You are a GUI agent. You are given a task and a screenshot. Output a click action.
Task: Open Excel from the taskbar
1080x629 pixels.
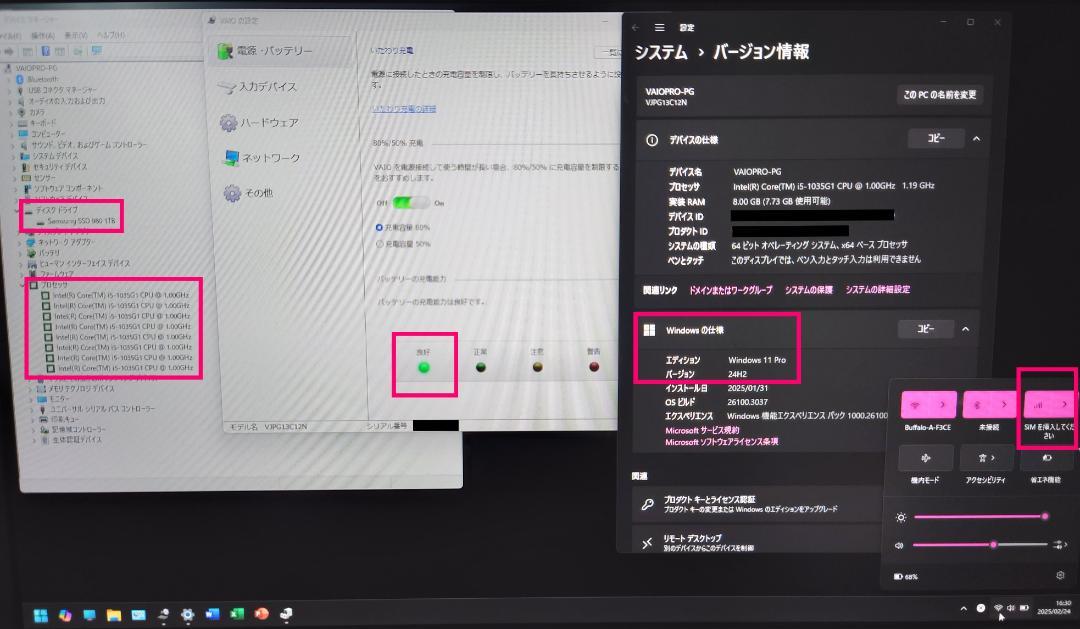tap(237, 614)
